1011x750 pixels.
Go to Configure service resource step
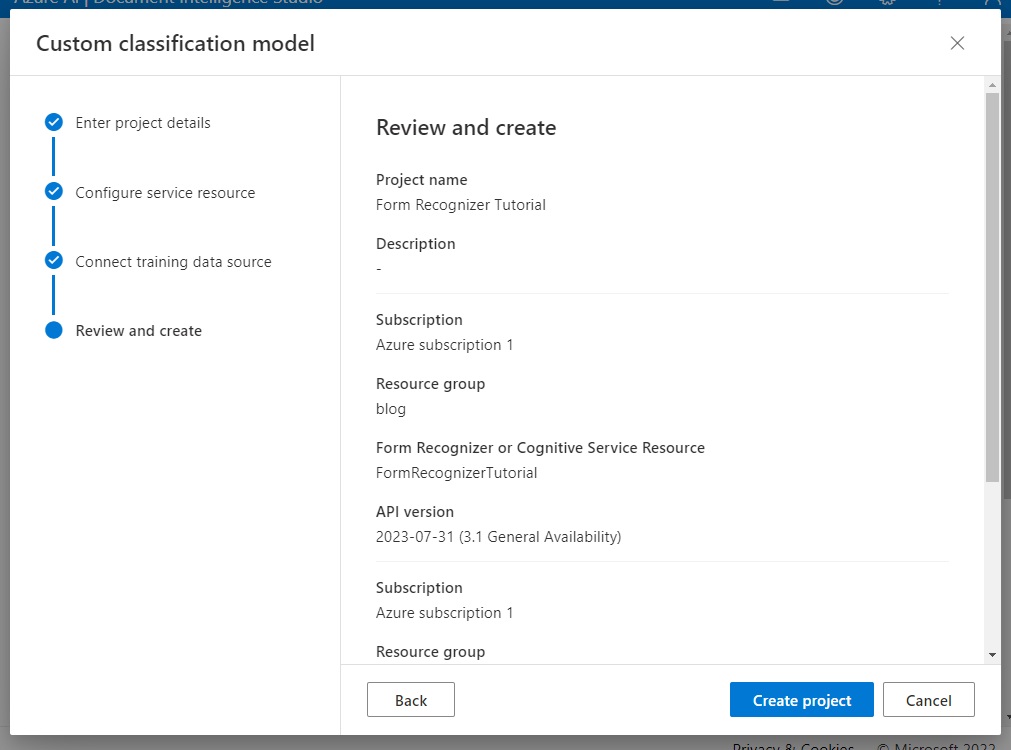tap(165, 192)
